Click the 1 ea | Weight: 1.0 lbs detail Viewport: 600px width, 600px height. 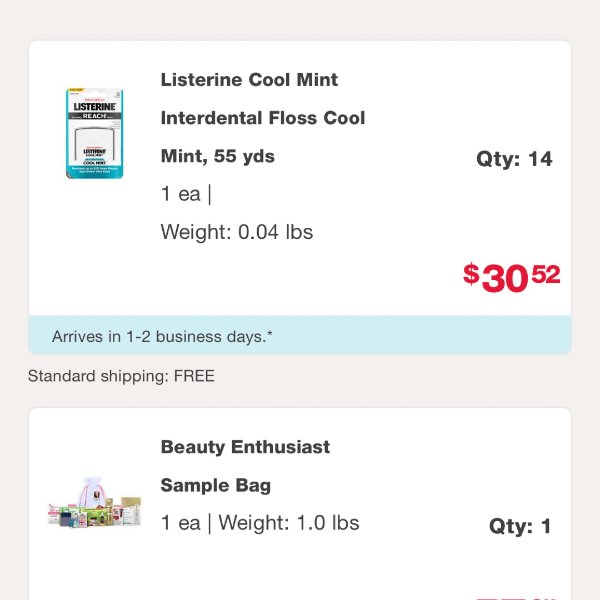coord(260,523)
